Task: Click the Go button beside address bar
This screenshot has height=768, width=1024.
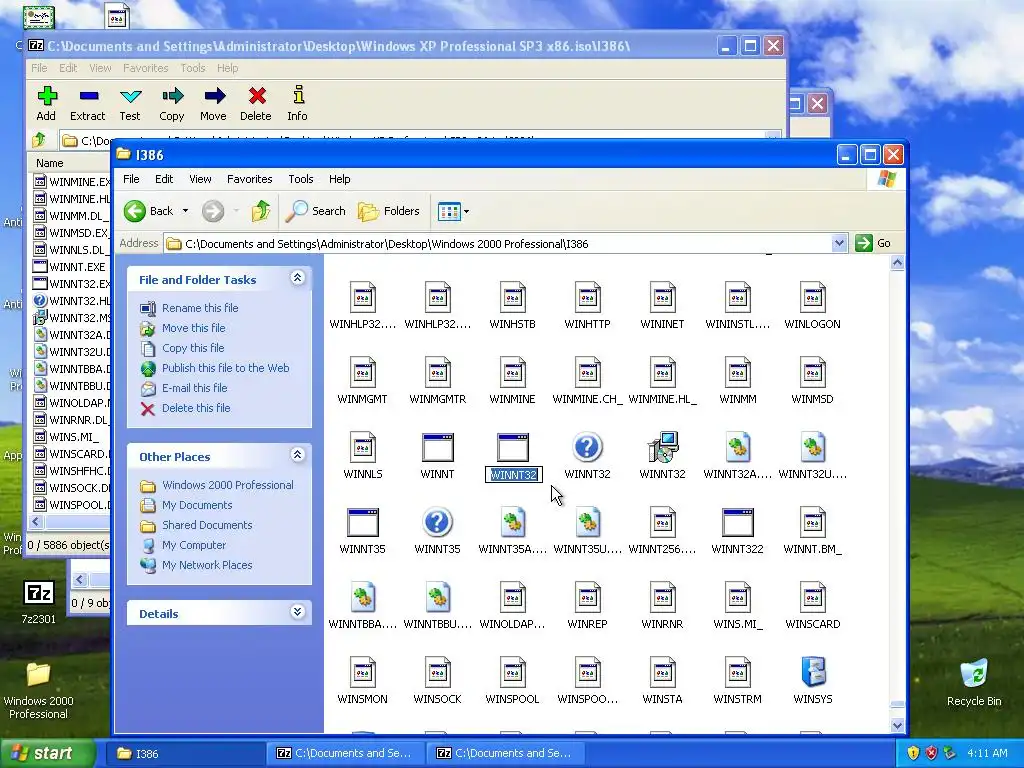Action: [873, 243]
